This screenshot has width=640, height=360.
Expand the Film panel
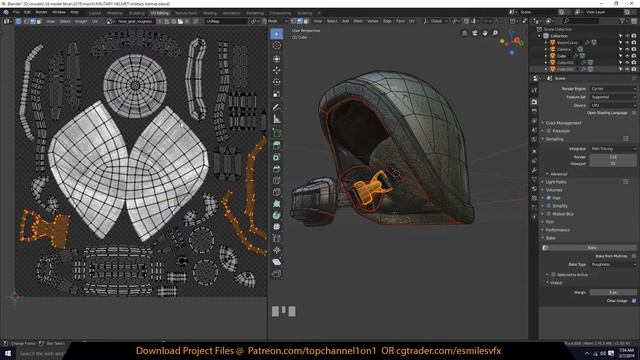pos(549,222)
